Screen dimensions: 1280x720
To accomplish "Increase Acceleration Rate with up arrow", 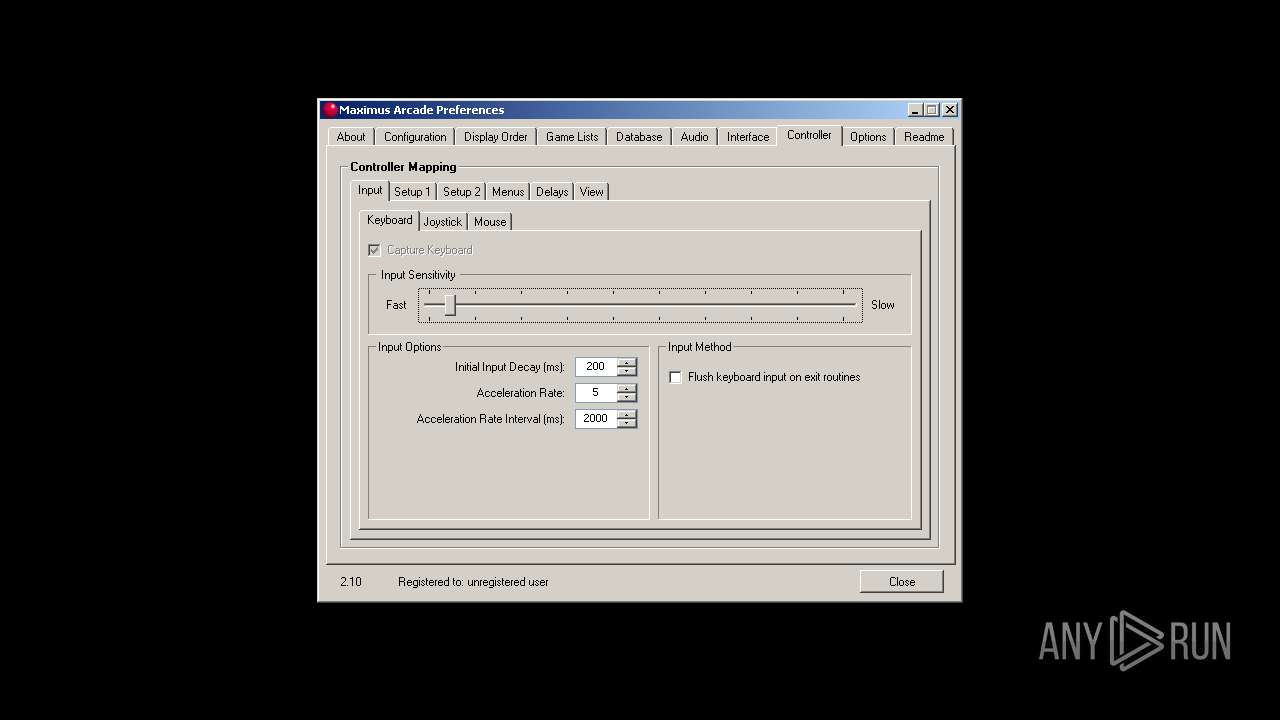I will (x=627, y=389).
